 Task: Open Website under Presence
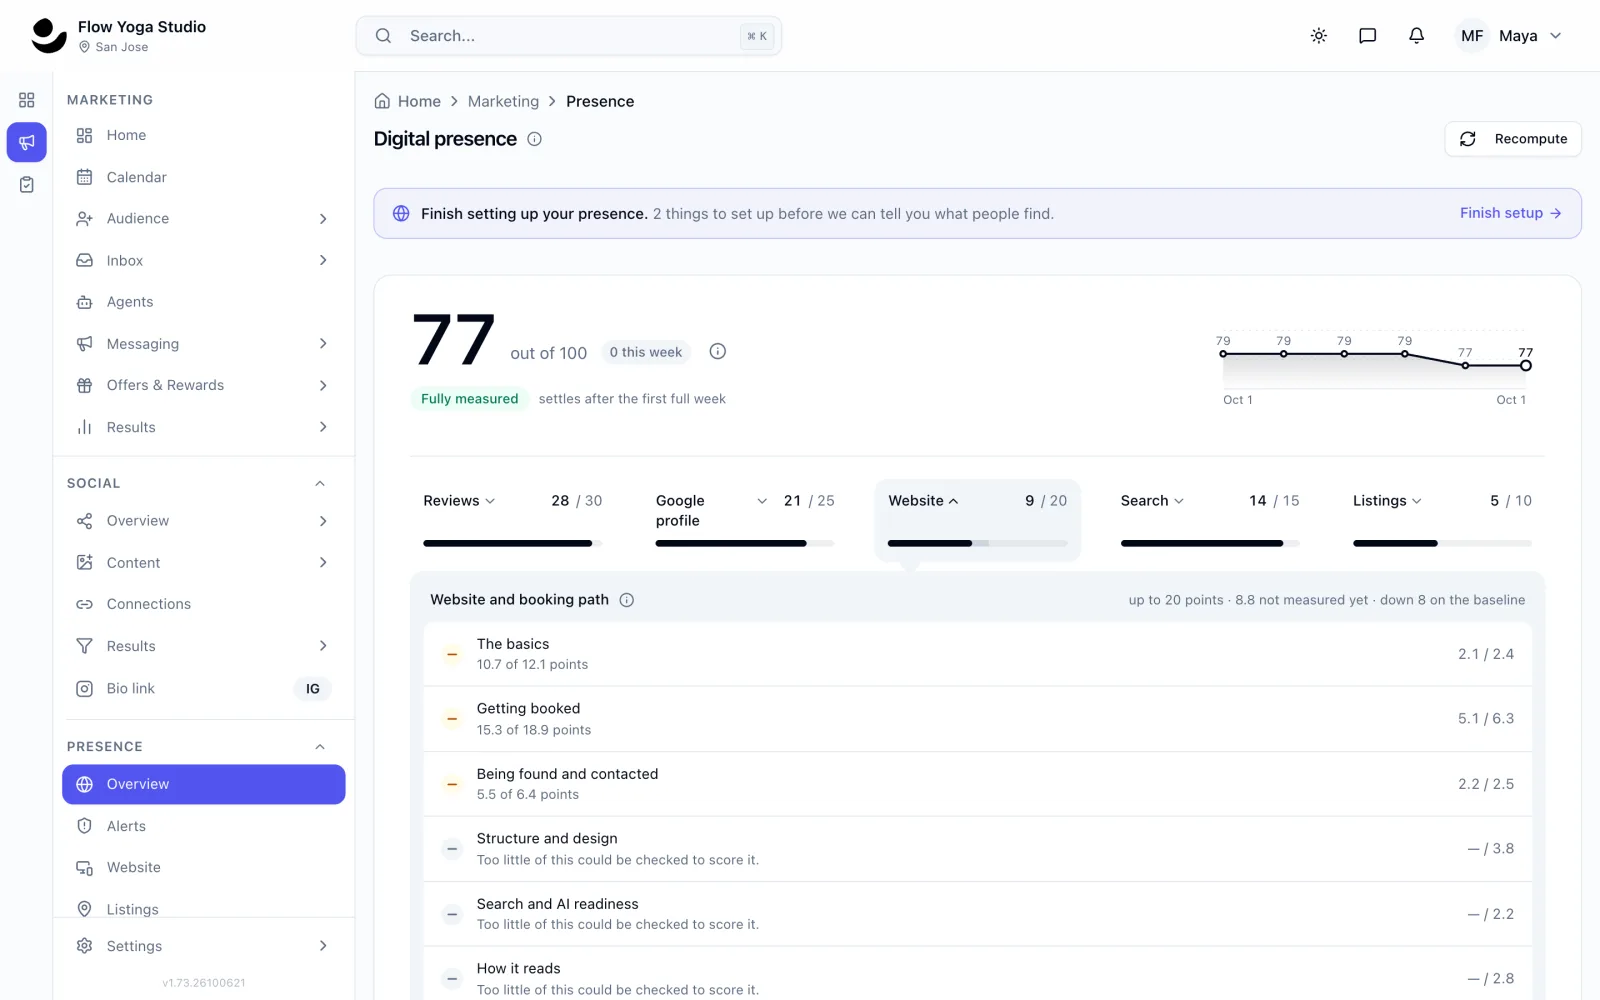[203, 868]
